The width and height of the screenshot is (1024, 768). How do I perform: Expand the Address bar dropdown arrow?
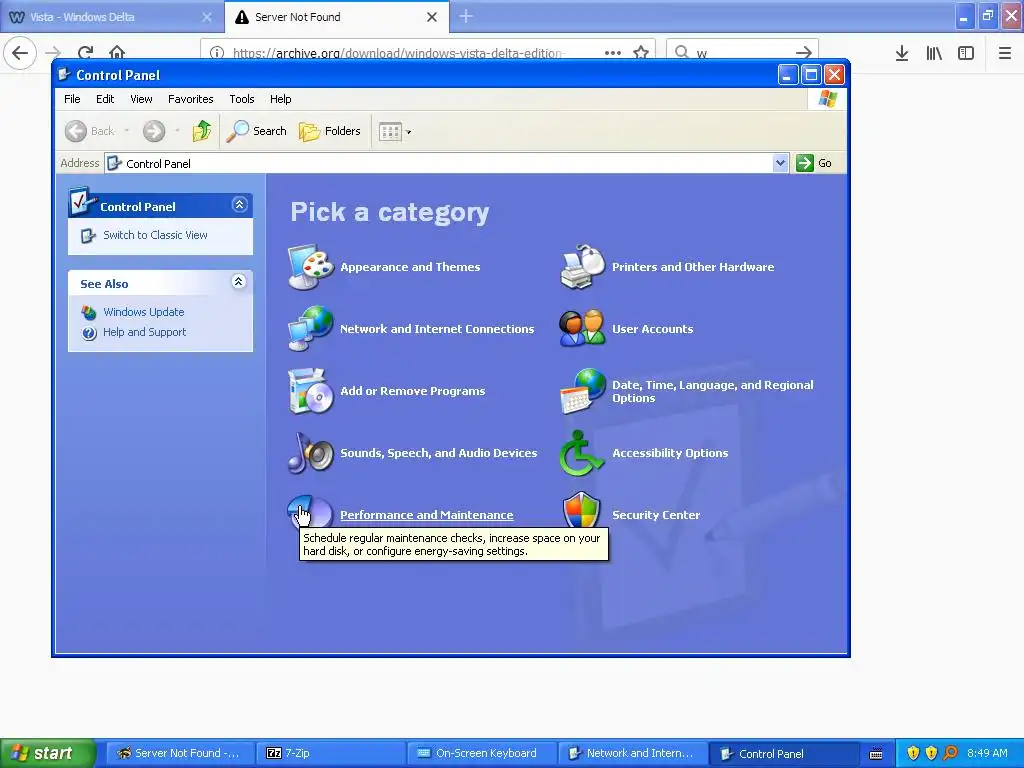(x=780, y=163)
